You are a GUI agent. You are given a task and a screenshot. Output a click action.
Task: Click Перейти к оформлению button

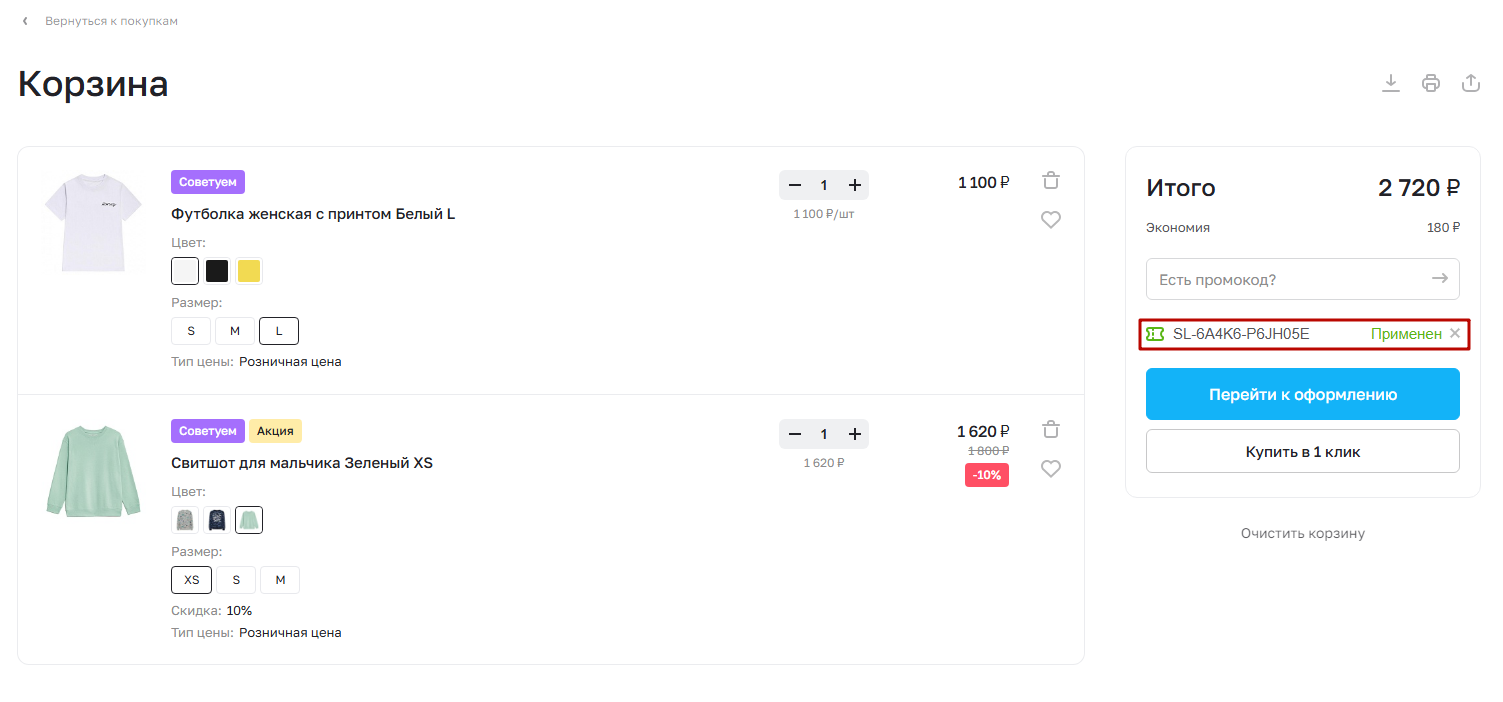coord(1302,394)
